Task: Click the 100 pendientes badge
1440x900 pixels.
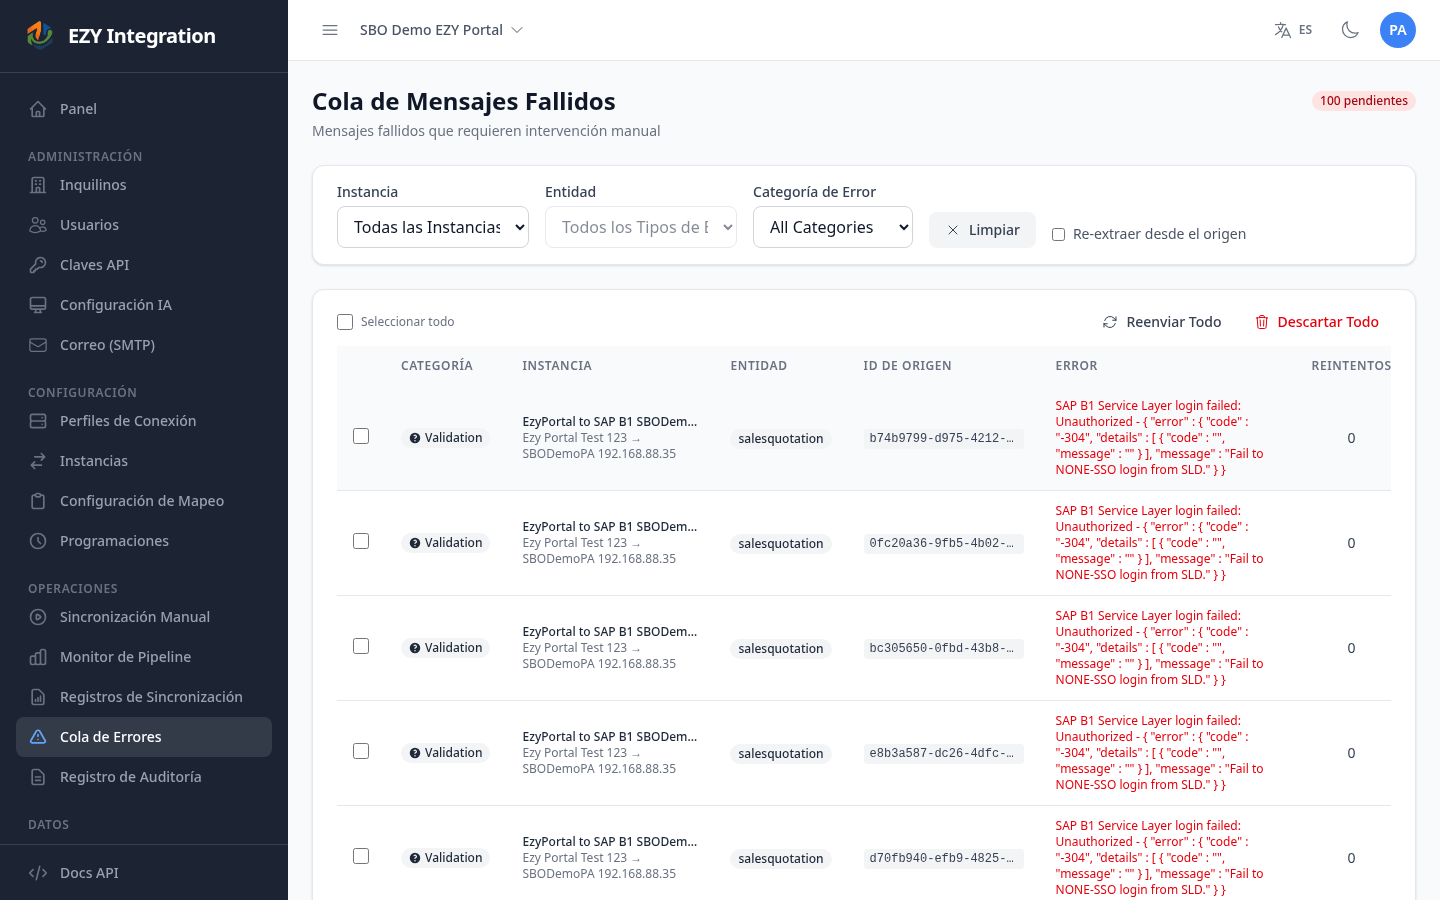Action: pyautogui.click(x=1364, y=101)
